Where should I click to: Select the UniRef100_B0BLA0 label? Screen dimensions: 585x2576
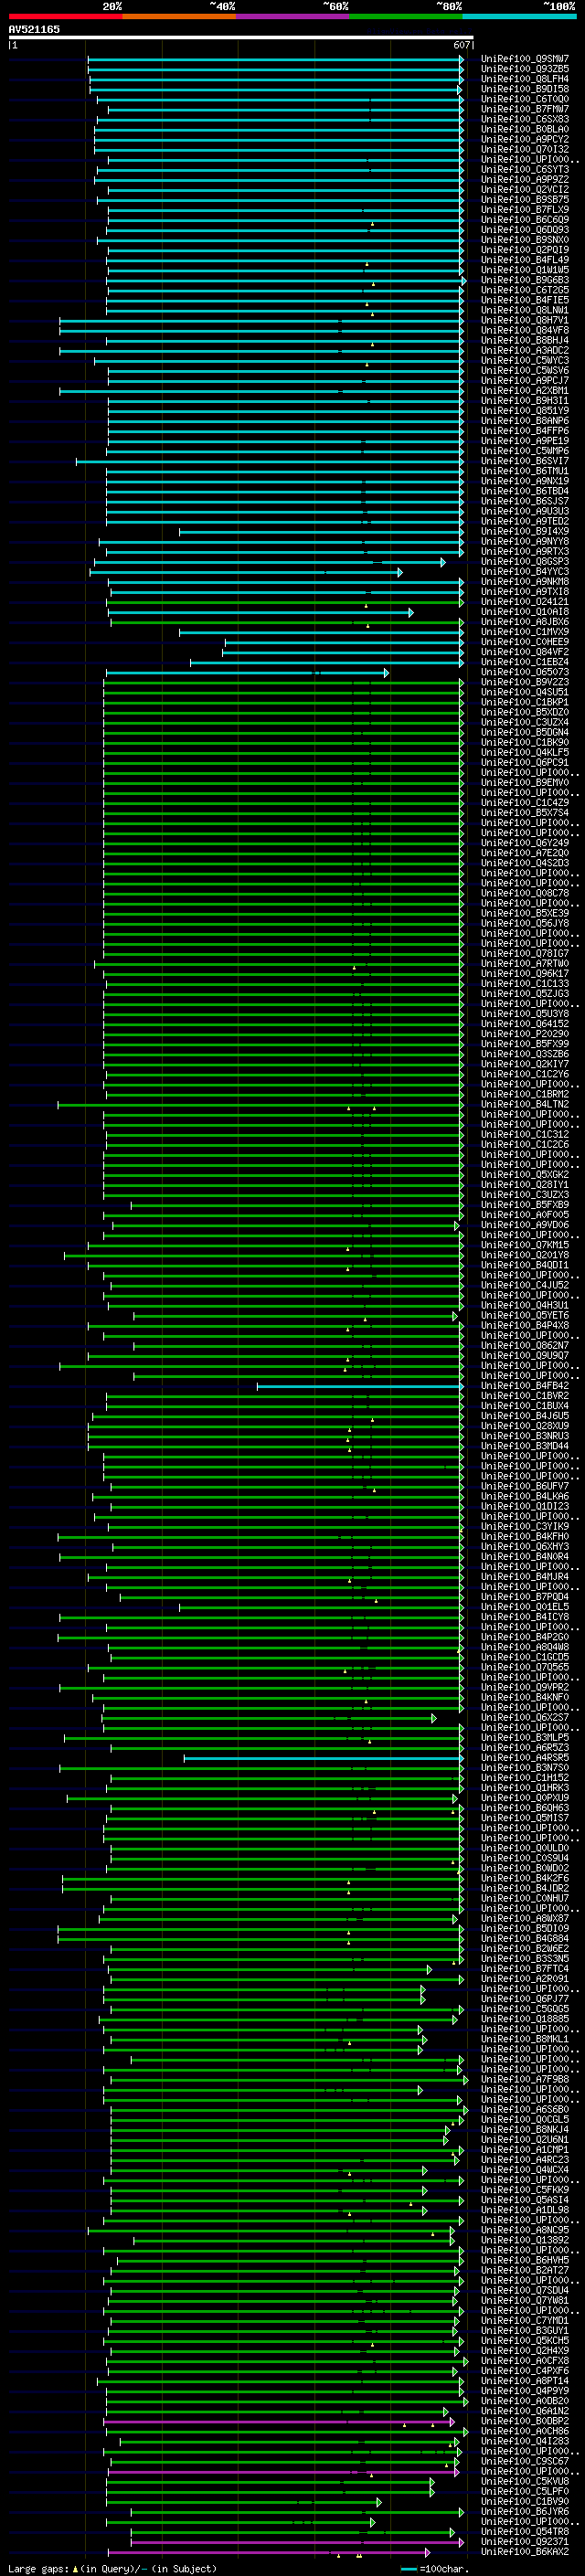[x=525, y=129]
